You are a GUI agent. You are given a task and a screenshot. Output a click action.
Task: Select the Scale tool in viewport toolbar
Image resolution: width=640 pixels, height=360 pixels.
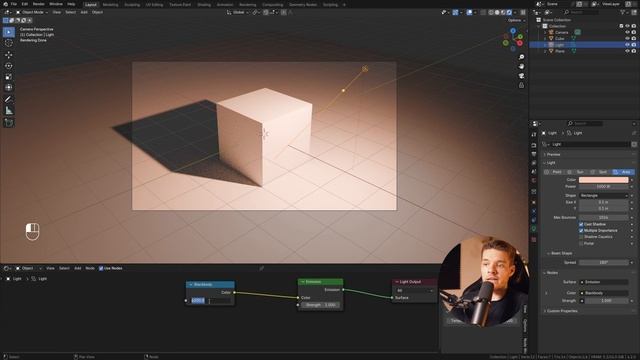(9, 77)
